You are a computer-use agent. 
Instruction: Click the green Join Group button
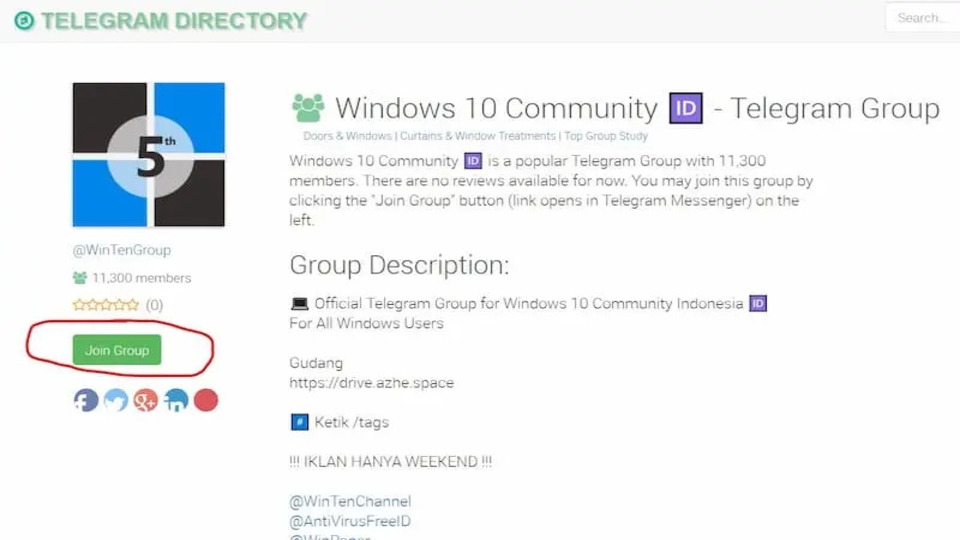point(117,350)
